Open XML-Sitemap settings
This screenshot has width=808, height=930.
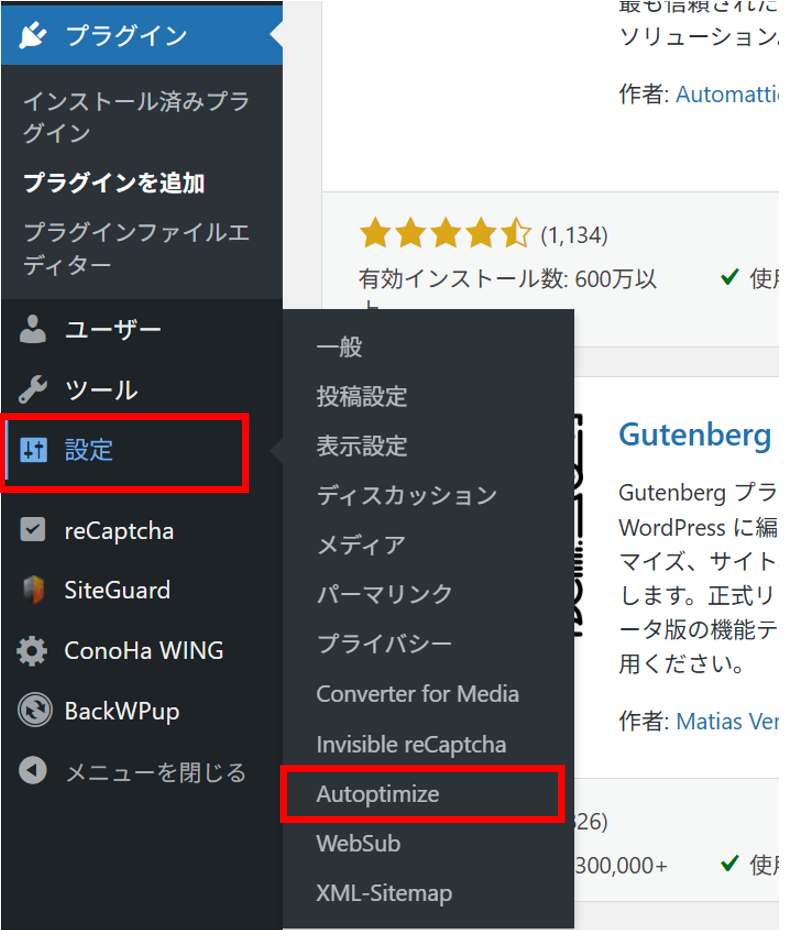[x=384, y=893]
